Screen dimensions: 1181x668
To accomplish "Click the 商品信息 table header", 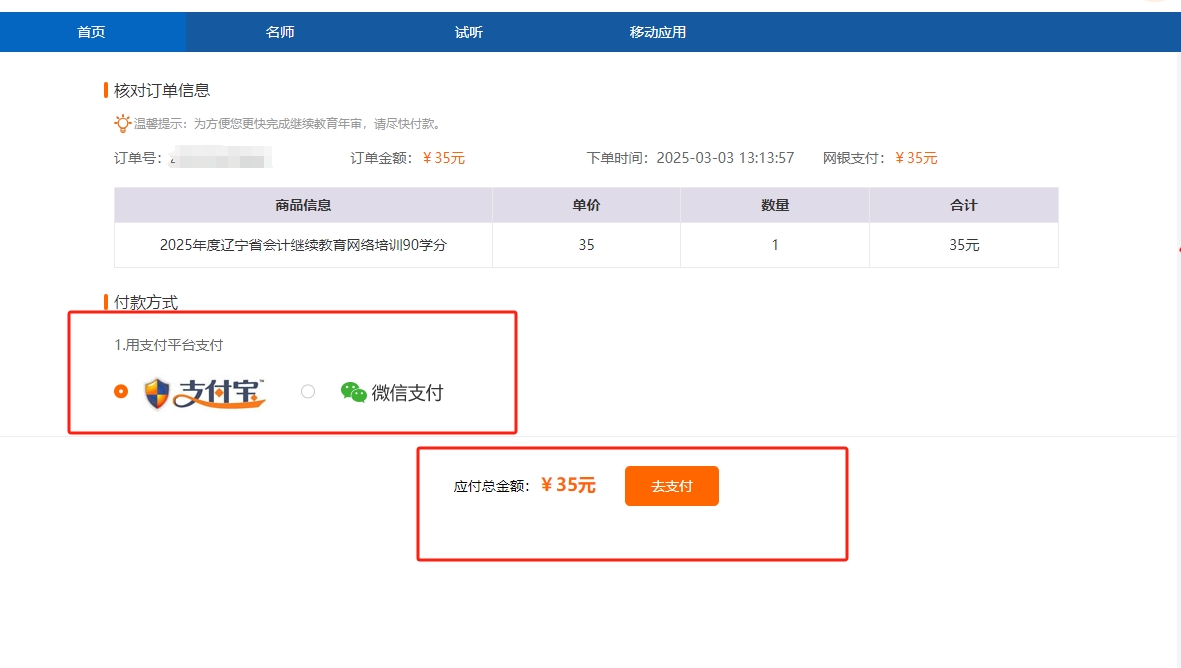I will click(x=304, y=204).
